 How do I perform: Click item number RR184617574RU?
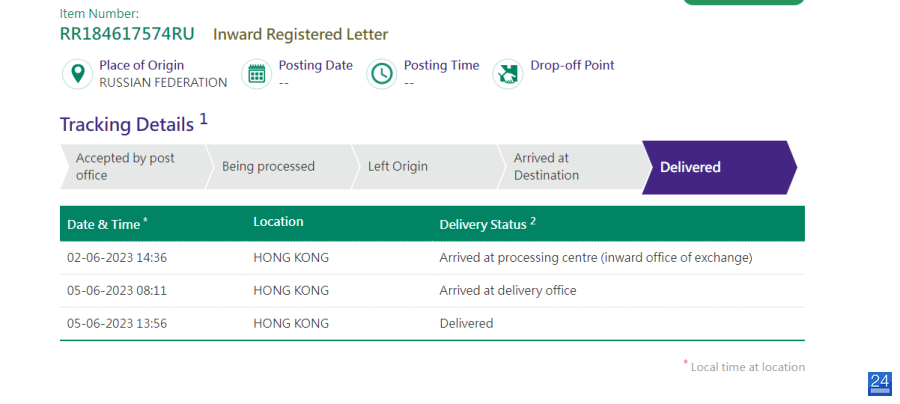127,34
